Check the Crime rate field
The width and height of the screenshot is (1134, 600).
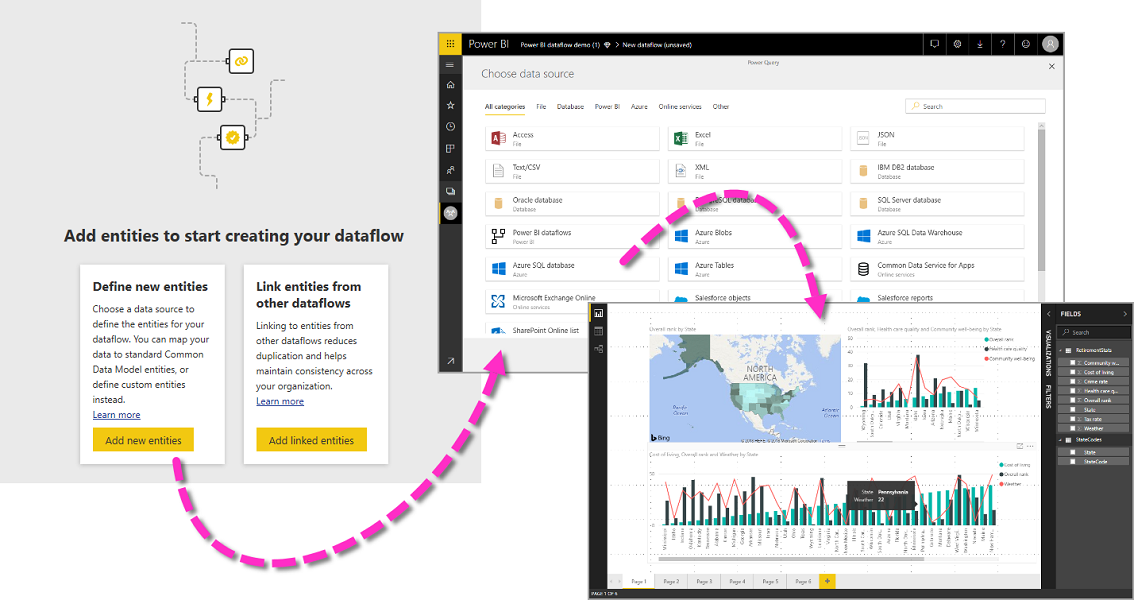click(1073, 382)
